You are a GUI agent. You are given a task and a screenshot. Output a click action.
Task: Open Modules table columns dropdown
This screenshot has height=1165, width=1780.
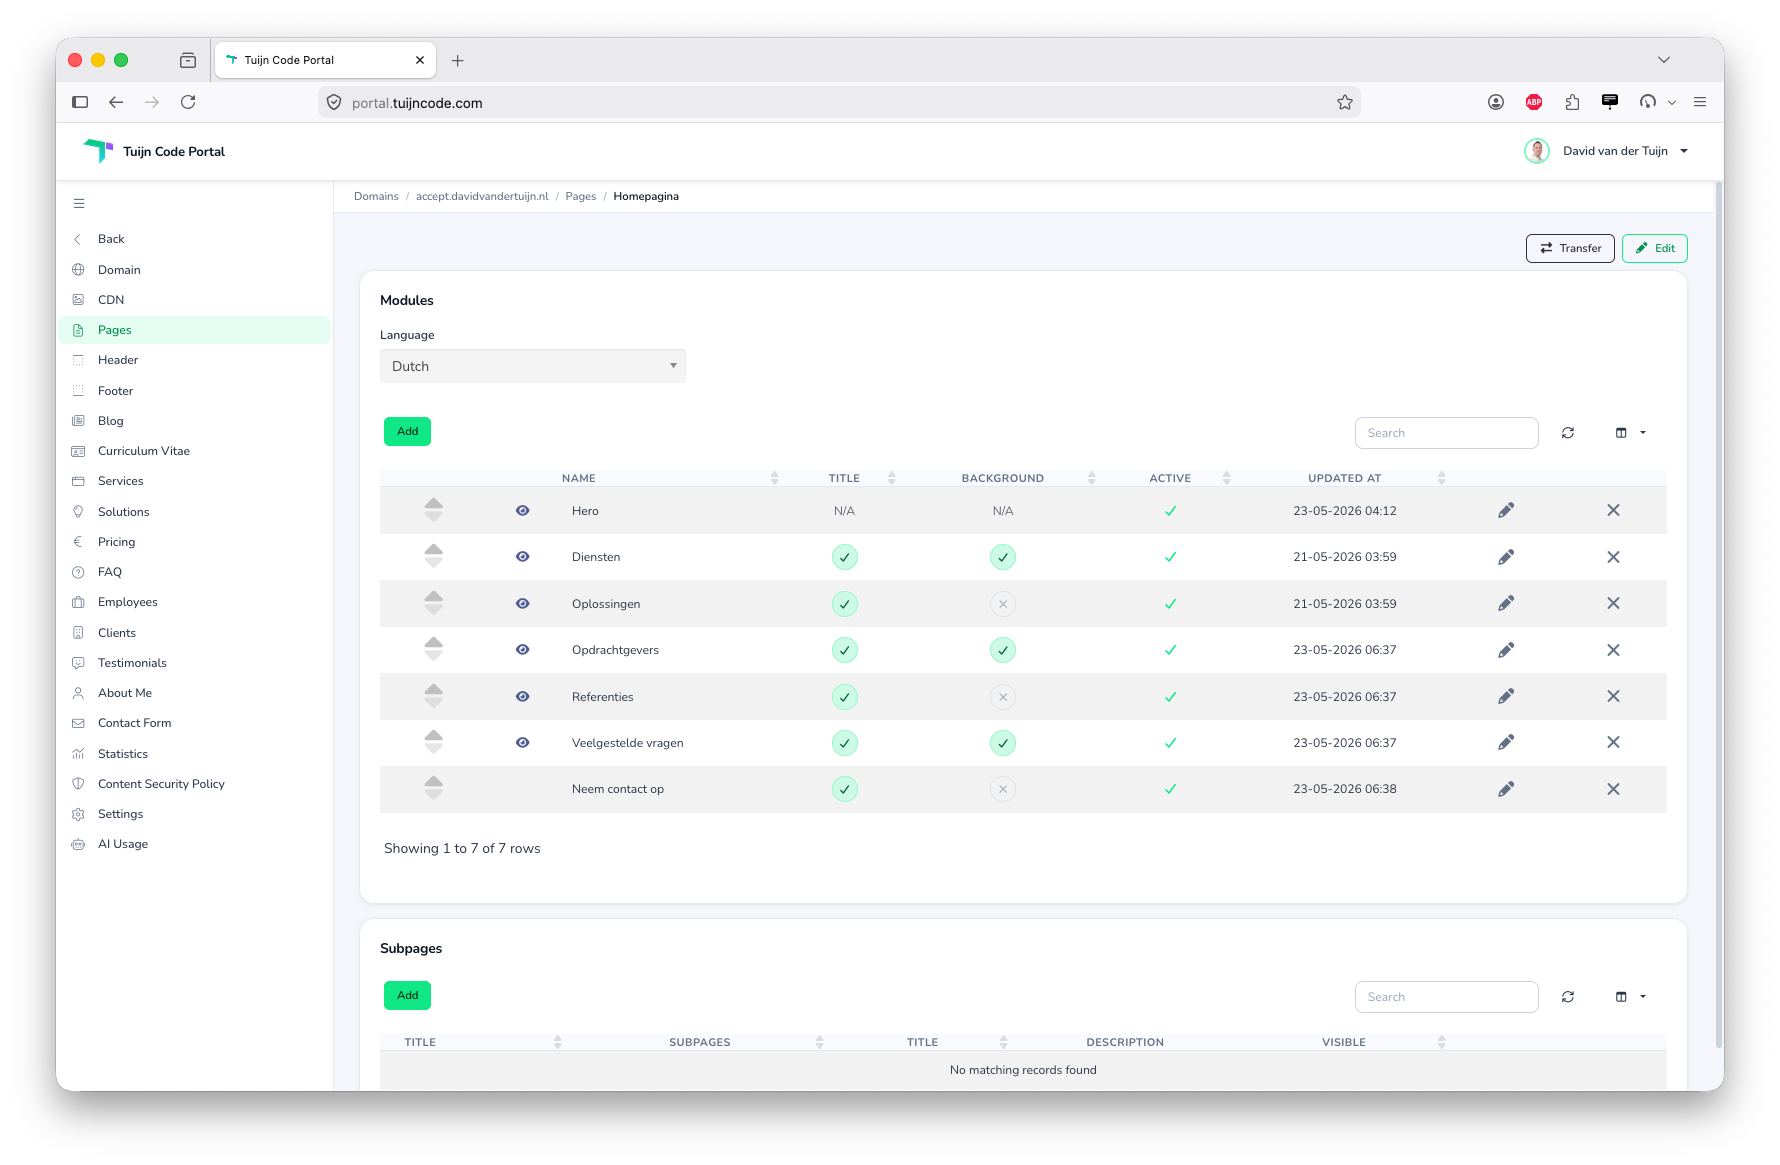(x=1631, y=433)
